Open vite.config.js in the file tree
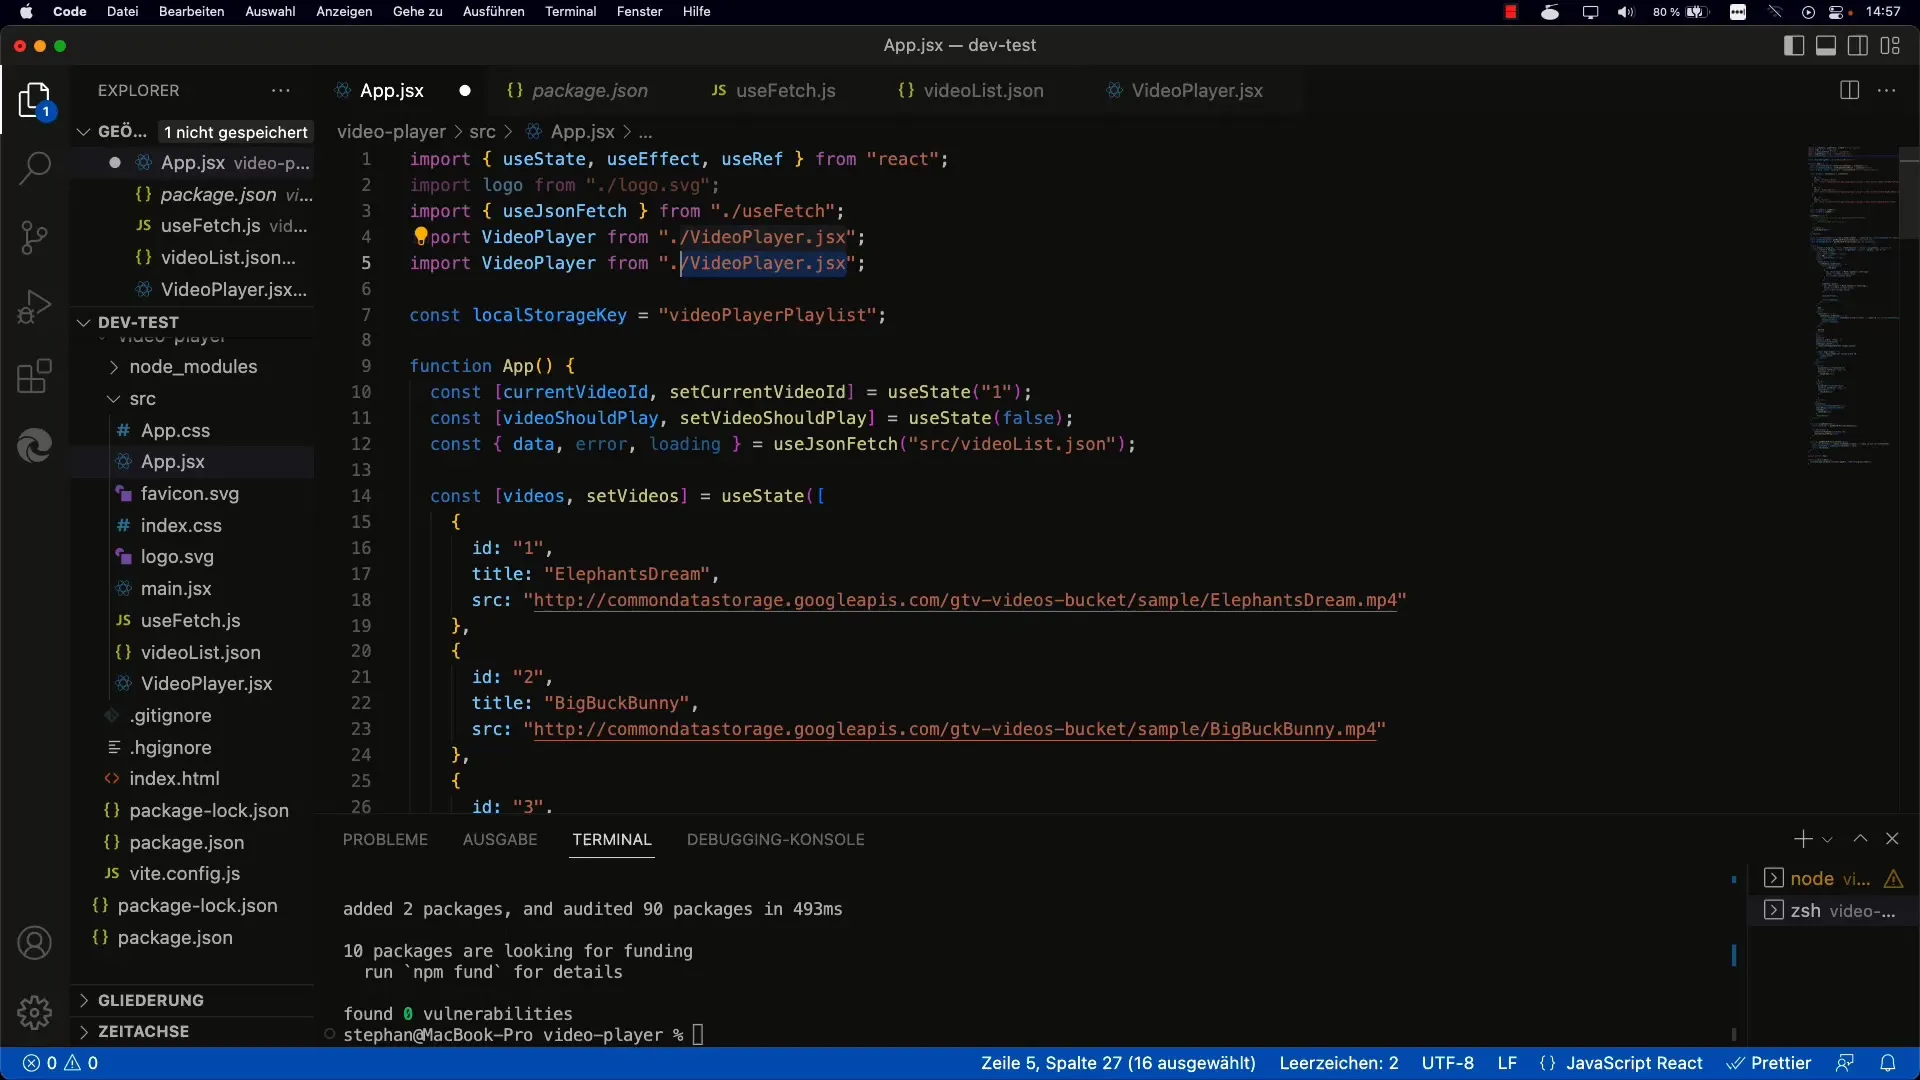Image resolution: width=1920 pixels, height=1080 pixels. [x=184, y=873]
